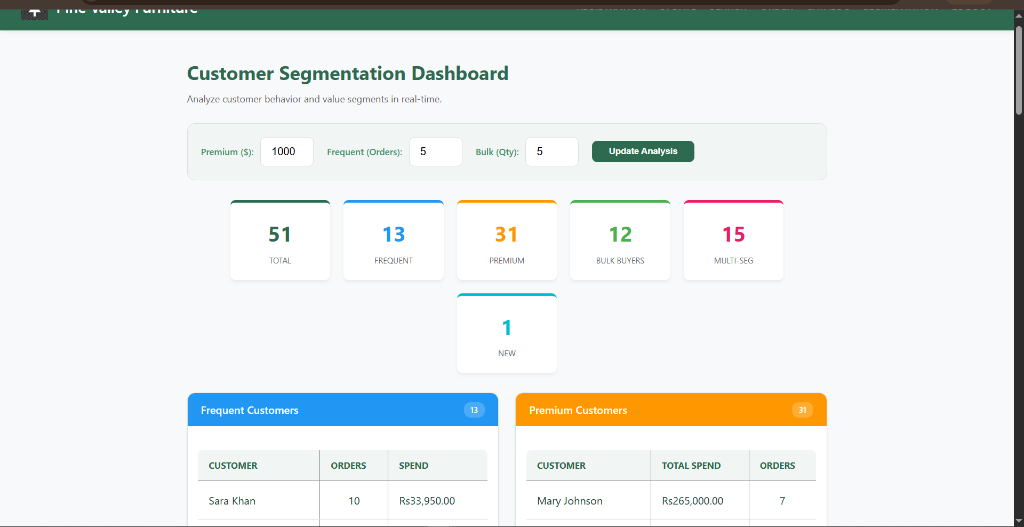Click the page vertical scrollbar thumb

click(x=1019, y=71)
